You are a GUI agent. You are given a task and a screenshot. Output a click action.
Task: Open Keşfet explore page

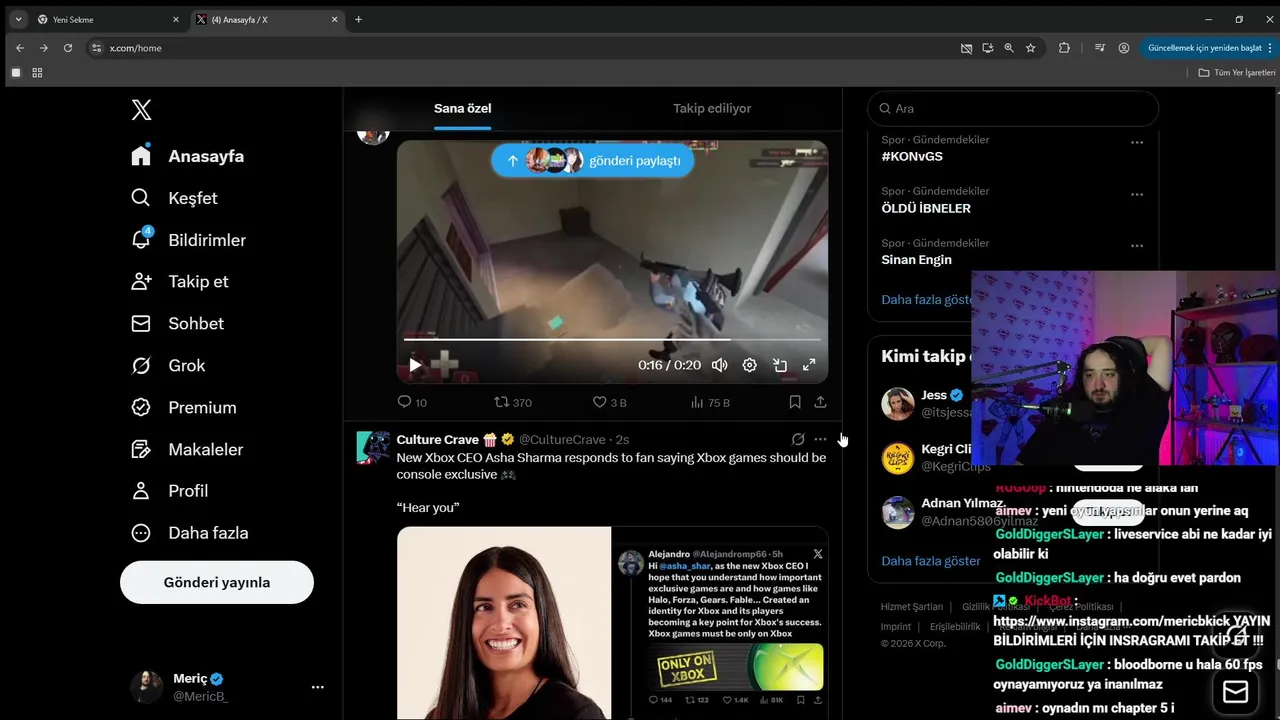click(x=174, y=198)
